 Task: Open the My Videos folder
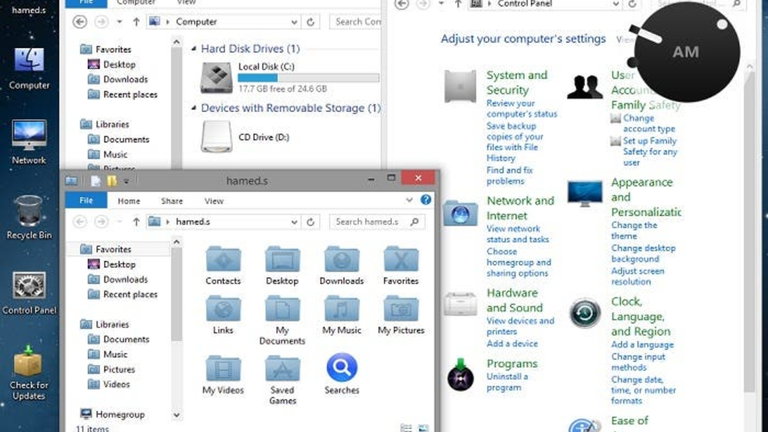[x=223, y=368]
